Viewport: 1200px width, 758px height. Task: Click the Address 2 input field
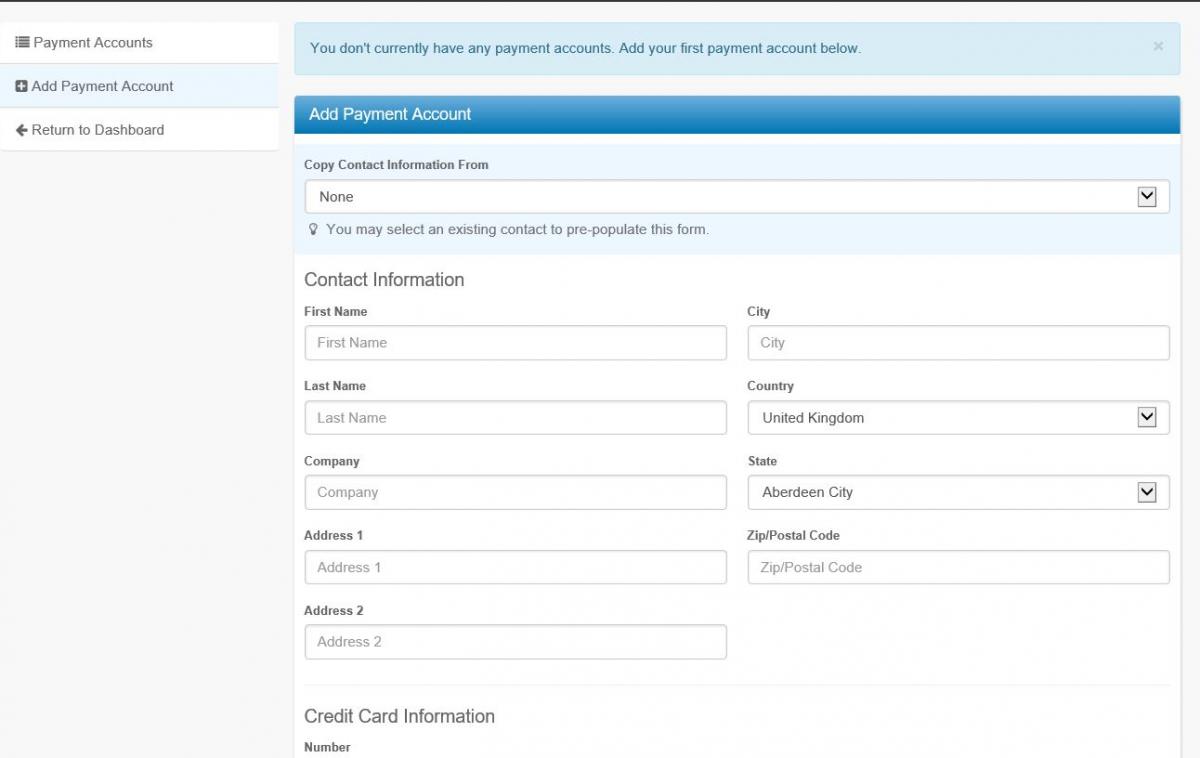(x=516, y=642)
